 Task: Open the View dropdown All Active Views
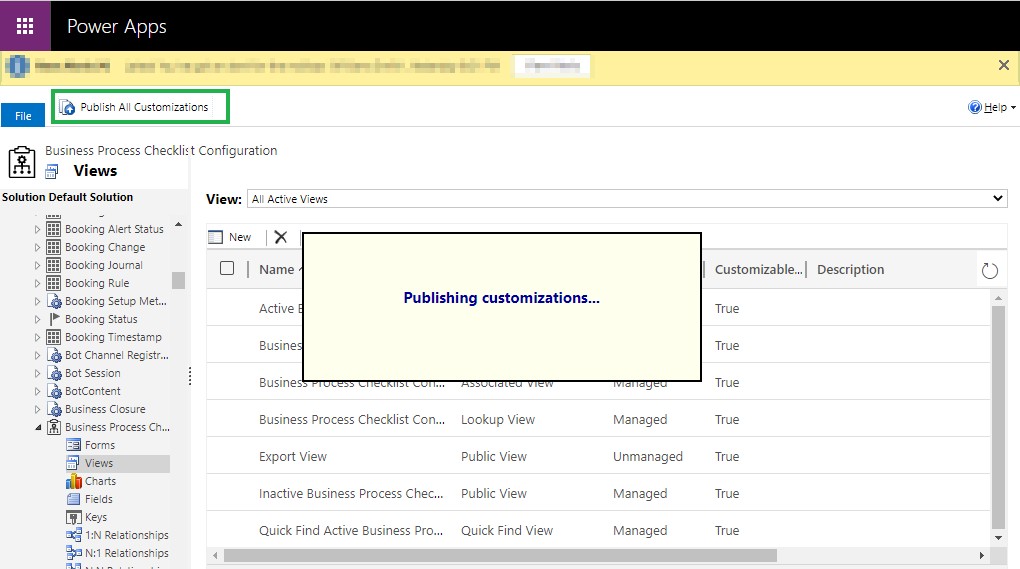point(626,199)
